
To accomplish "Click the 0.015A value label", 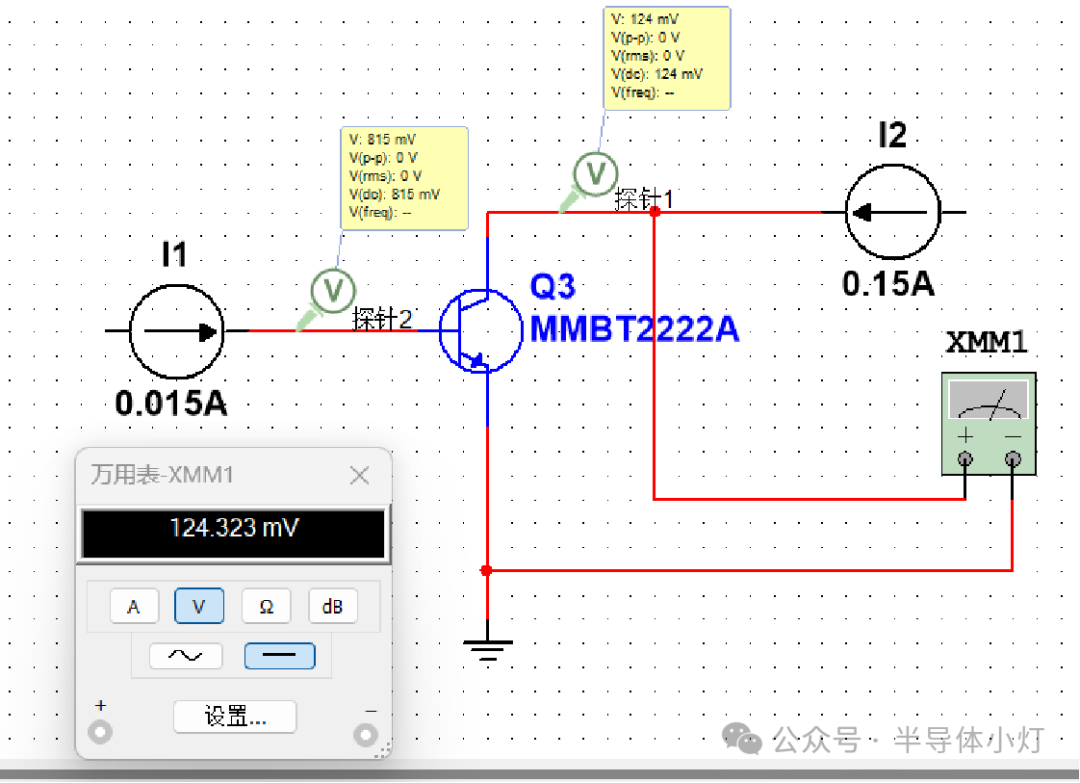I will pos(171,404).
